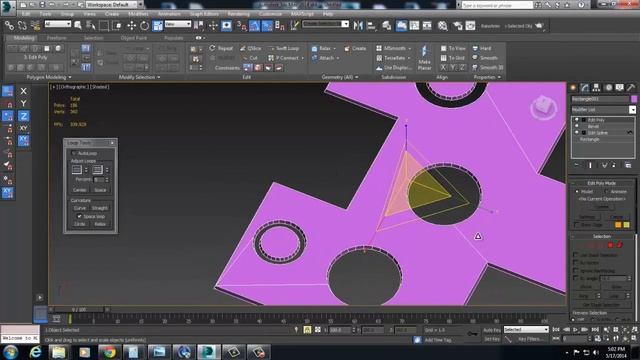Open the Material Editor icon
This screenshot has width=640, height=360.
[x=442, y=26]
